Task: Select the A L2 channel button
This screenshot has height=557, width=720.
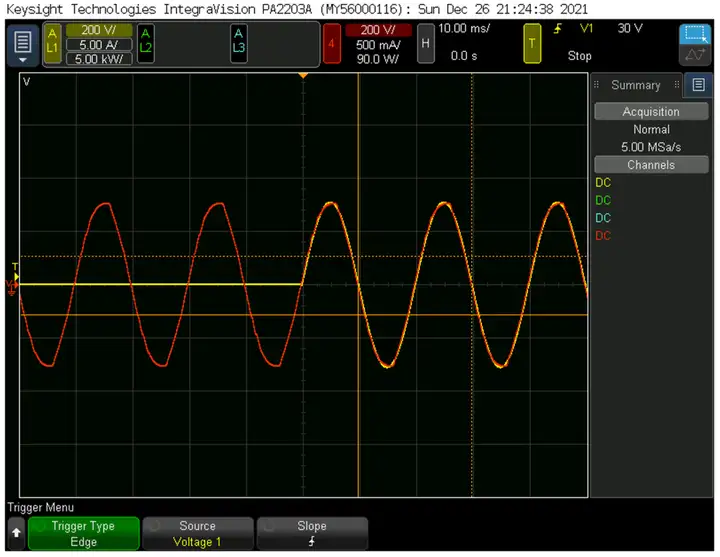Action: pyautogui.click(x=146, y=43)
